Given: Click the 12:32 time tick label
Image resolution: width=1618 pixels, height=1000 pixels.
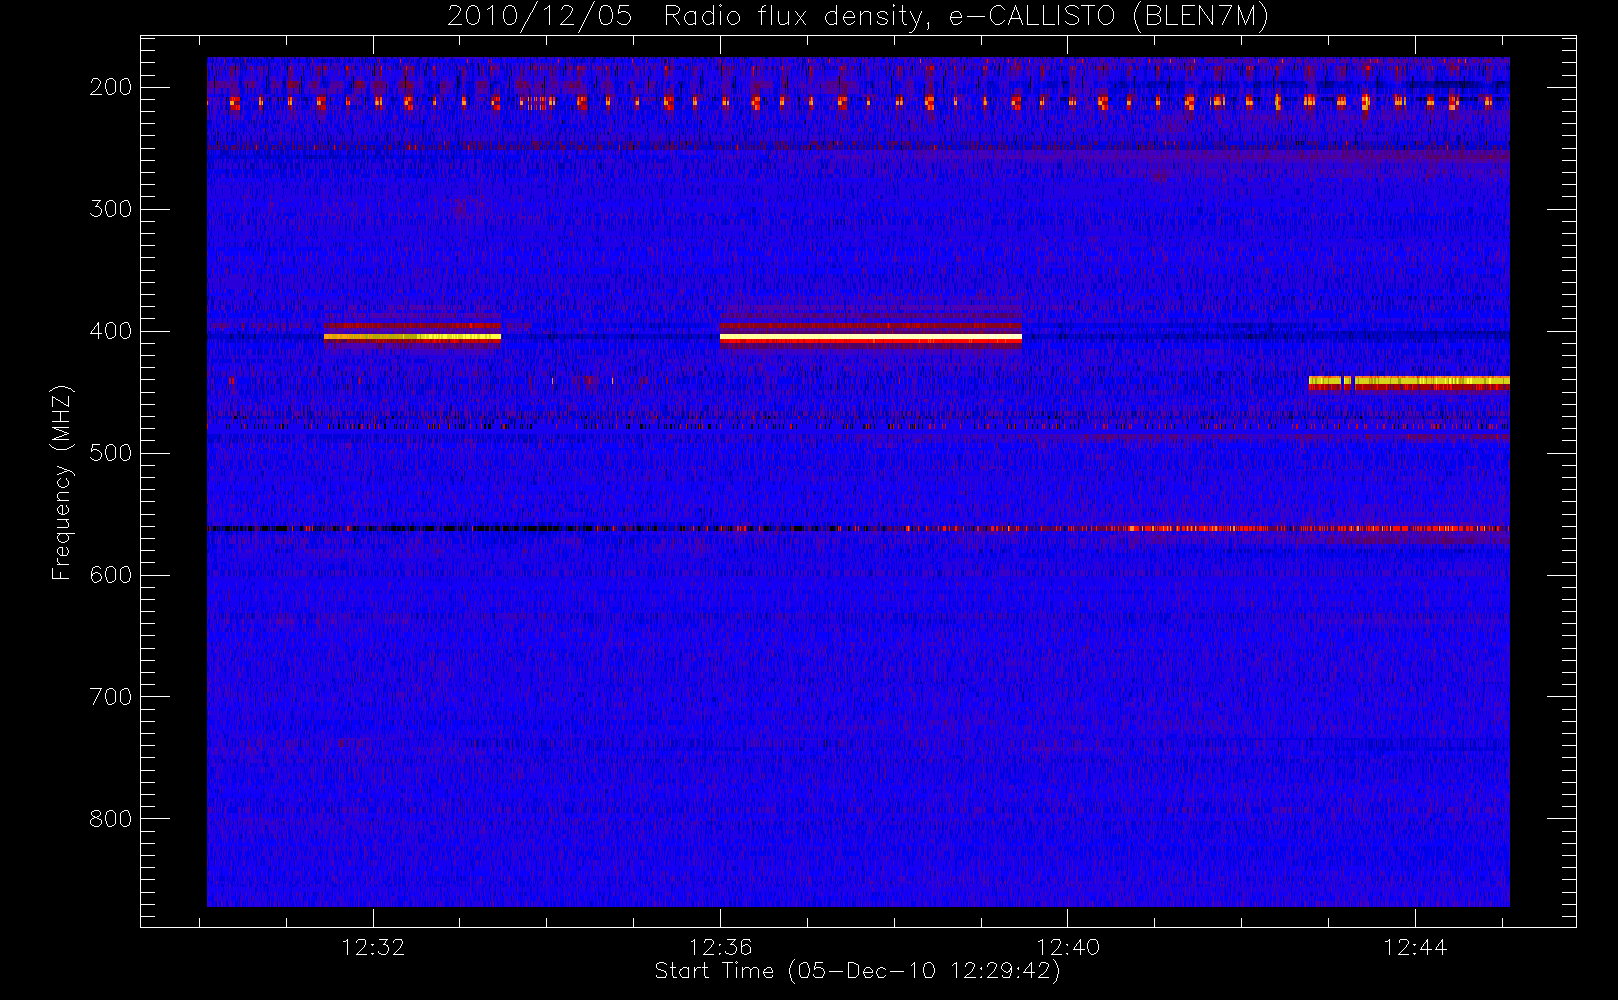Looking at the screenshot, I should click(373, 947).
